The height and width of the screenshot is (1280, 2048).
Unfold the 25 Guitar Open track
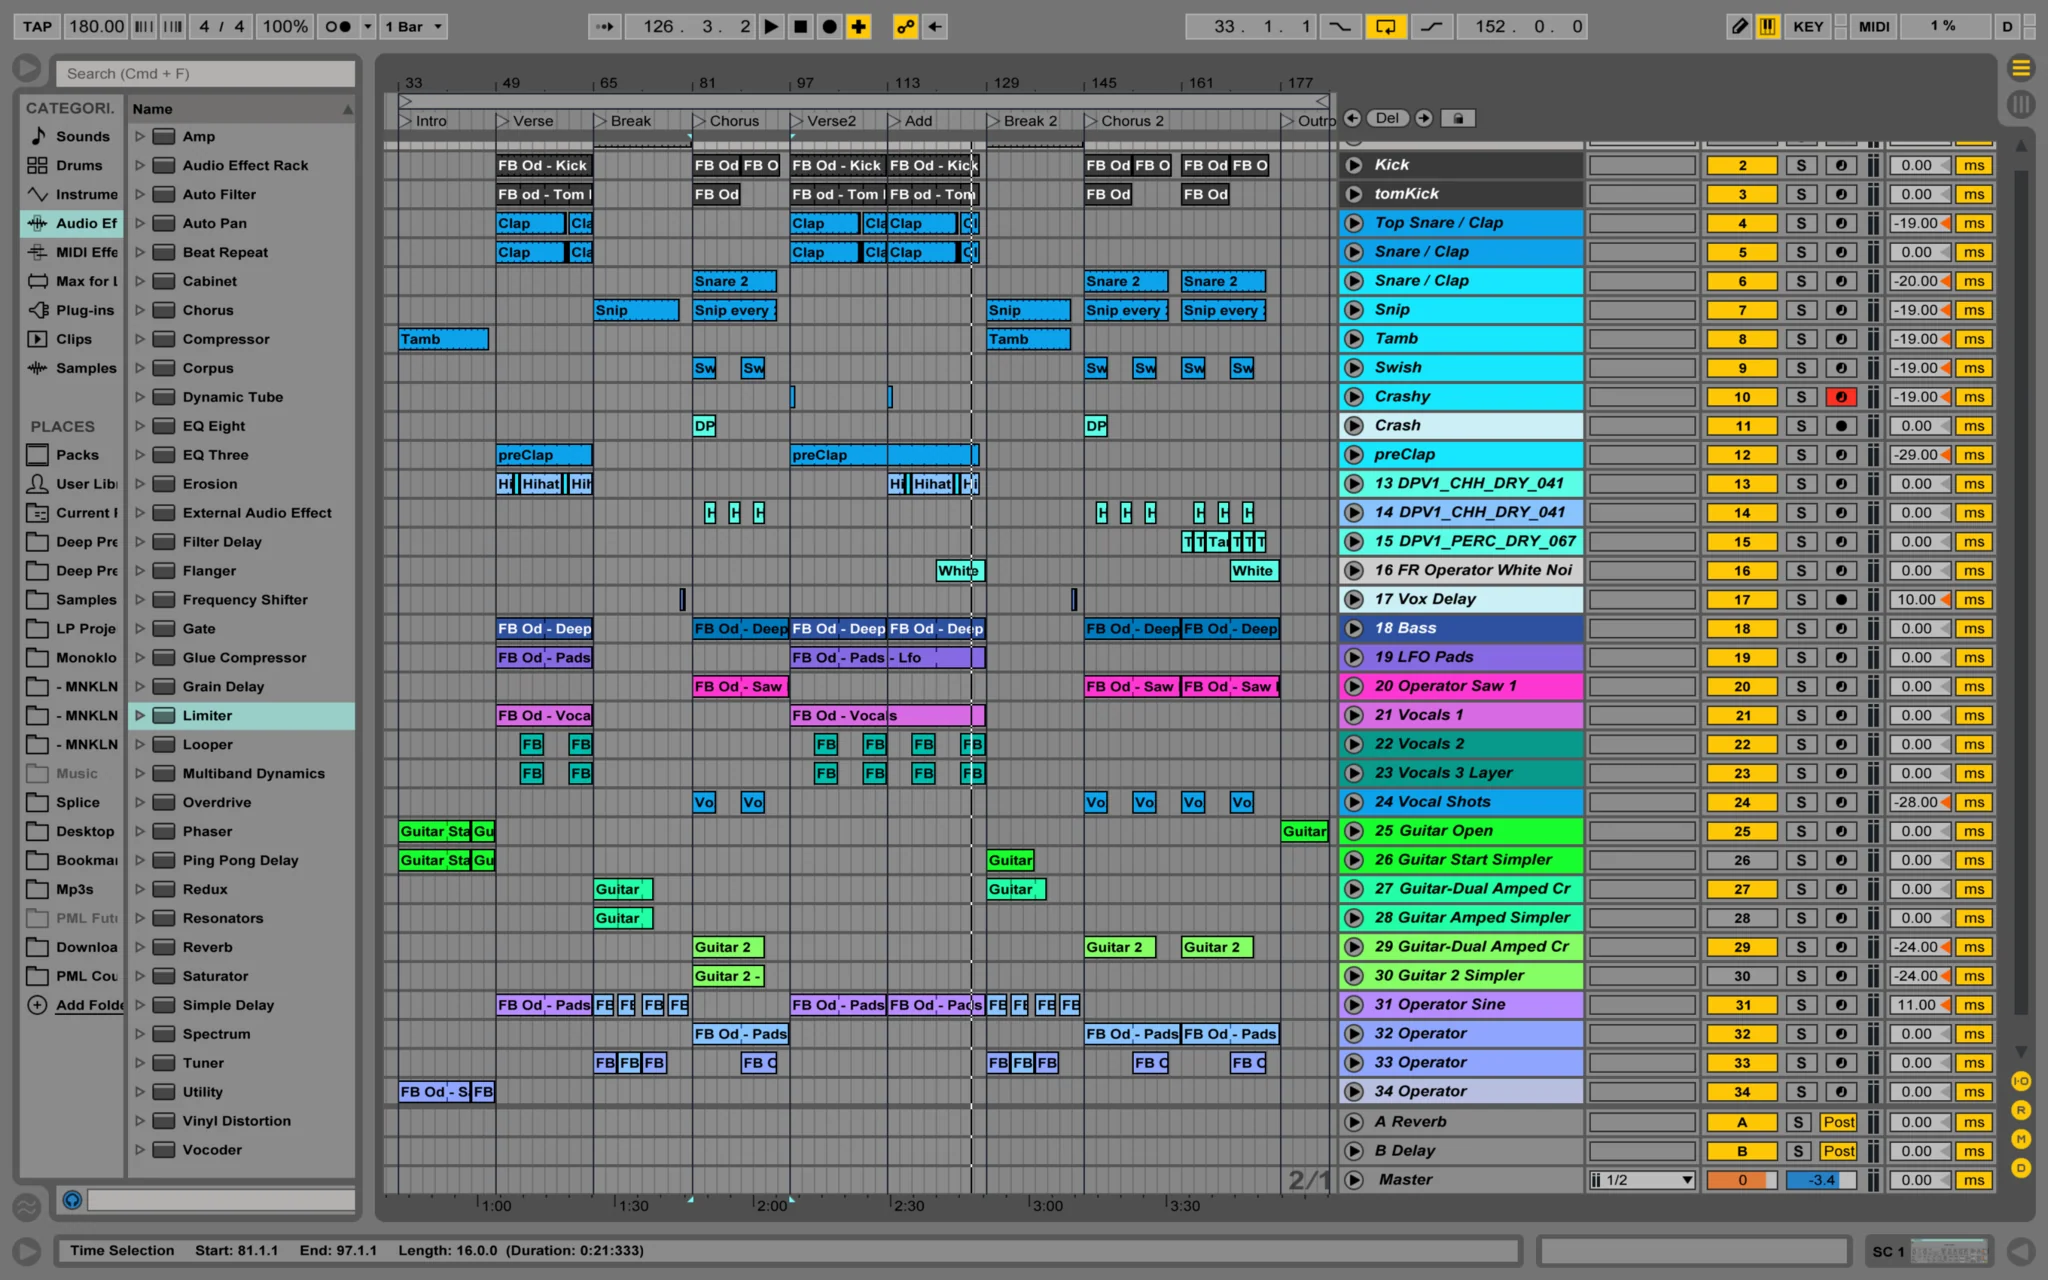pos(1354,831)
